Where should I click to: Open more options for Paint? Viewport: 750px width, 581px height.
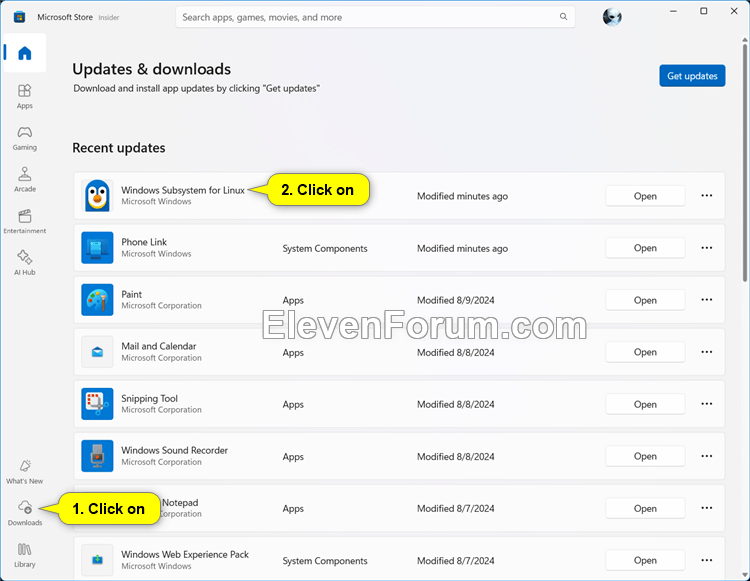click(706, 300)
